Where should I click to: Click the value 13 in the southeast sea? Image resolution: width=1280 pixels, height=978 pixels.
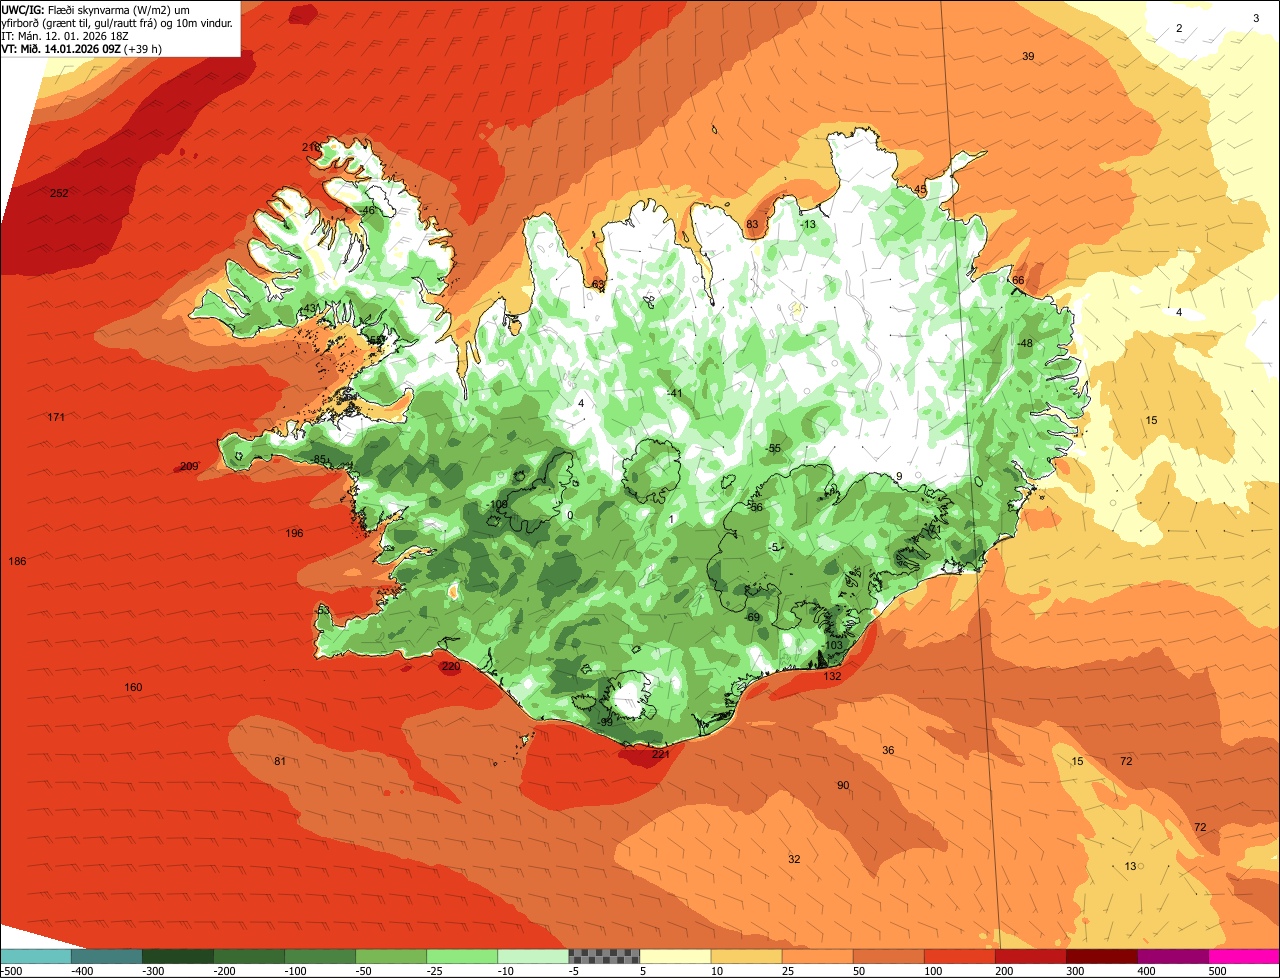pos(1130,866)
